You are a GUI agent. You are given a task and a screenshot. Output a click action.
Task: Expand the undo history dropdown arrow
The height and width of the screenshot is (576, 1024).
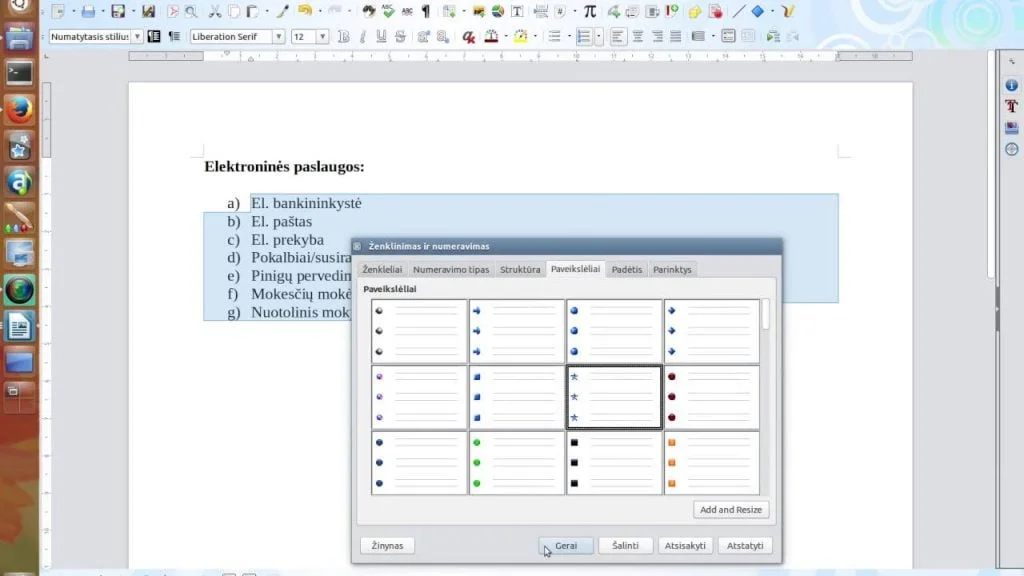pos(320,12)
